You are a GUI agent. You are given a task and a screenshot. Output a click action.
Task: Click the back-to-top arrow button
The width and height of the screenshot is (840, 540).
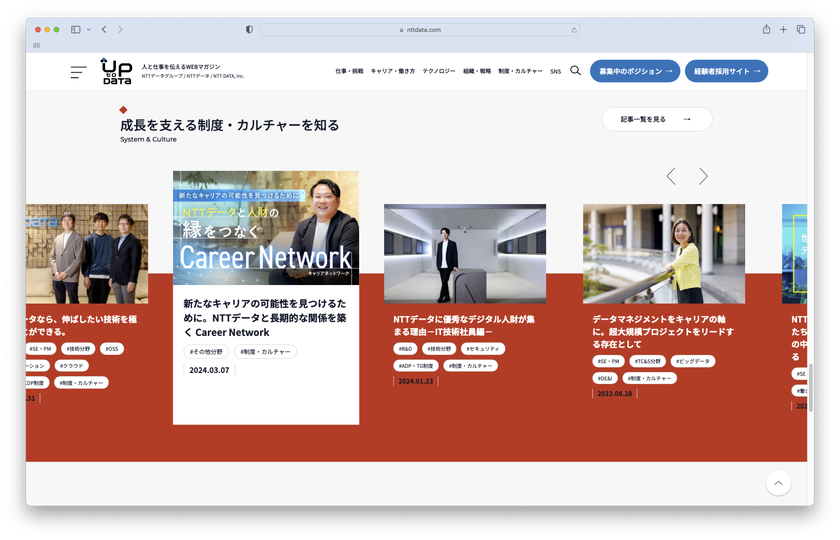tap(778, 483)
